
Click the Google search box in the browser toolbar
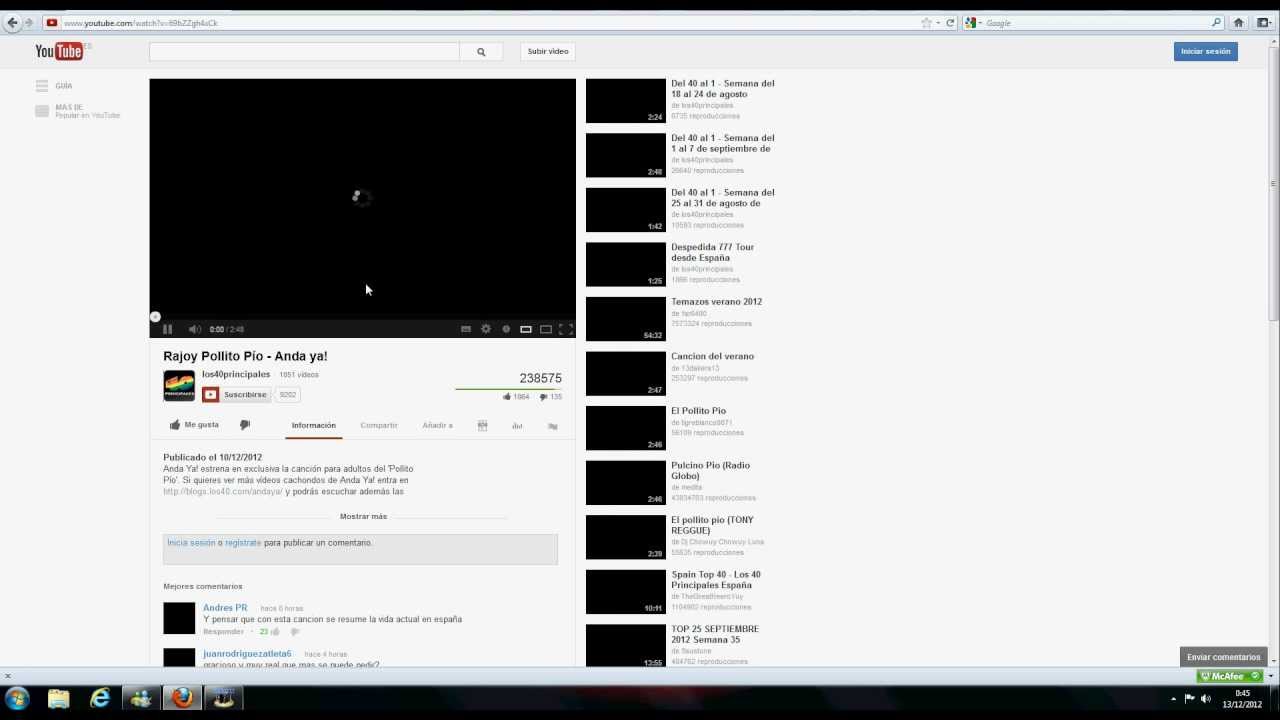coord(1097,23)
